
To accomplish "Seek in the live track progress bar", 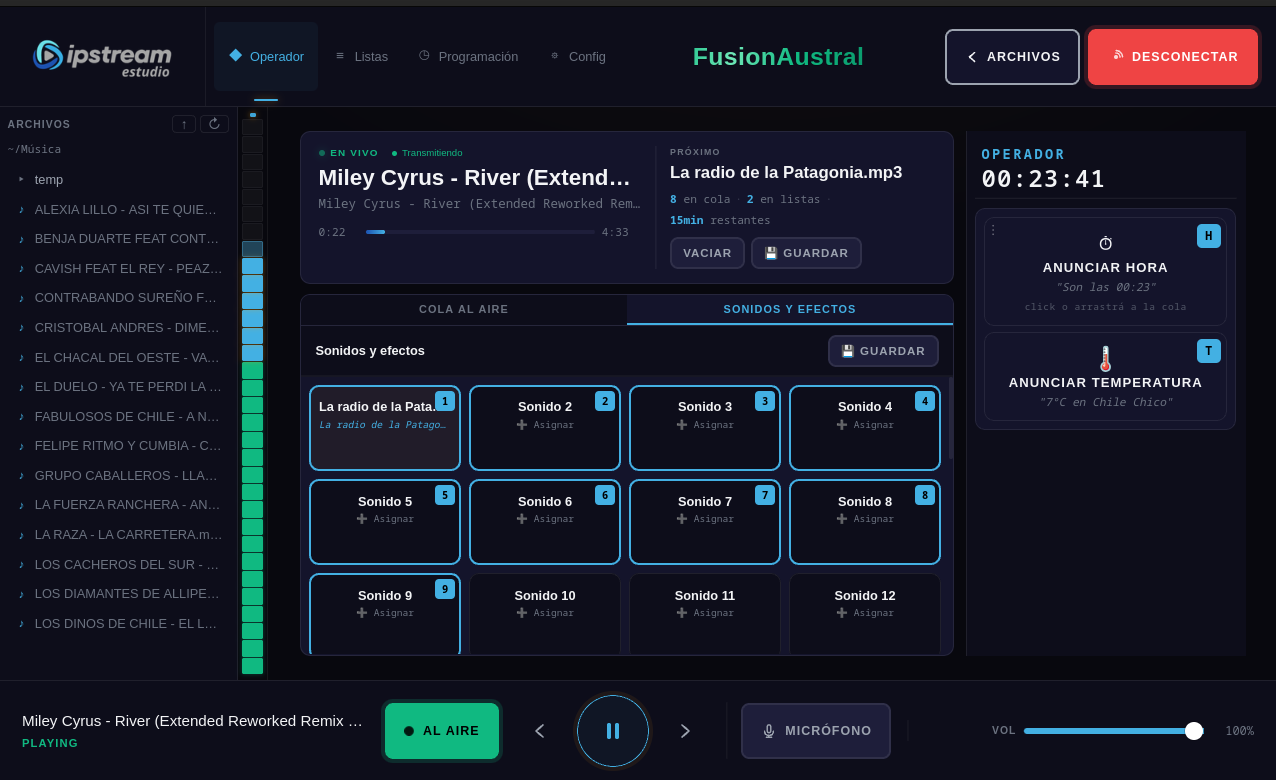I will (480, 232).
